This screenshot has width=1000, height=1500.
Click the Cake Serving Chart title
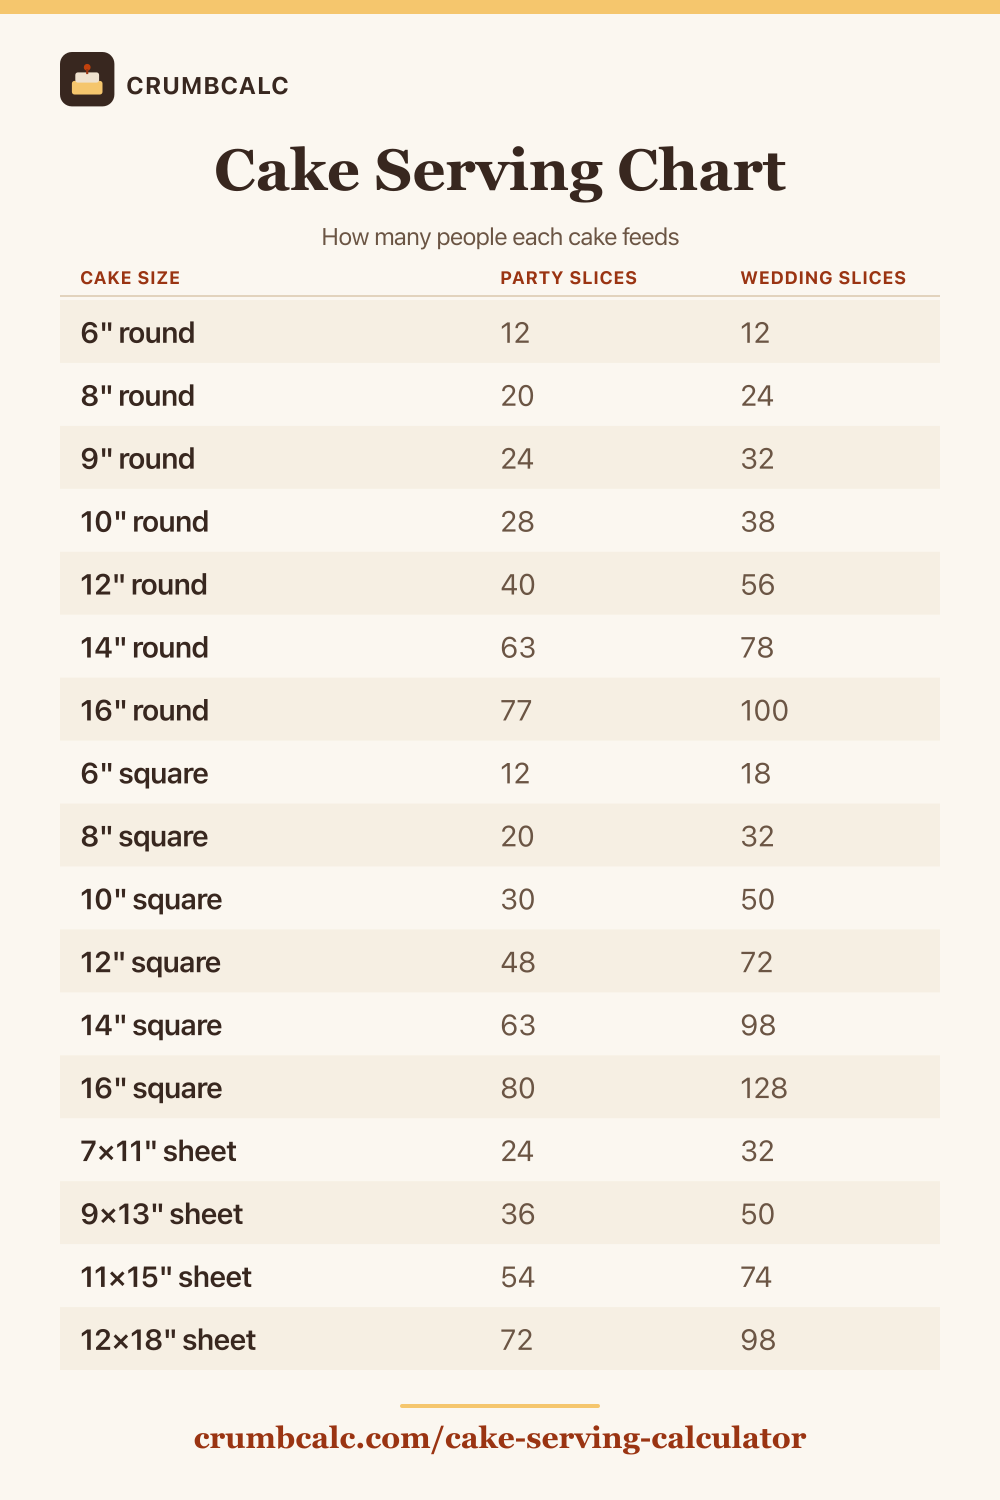[500, 170]
